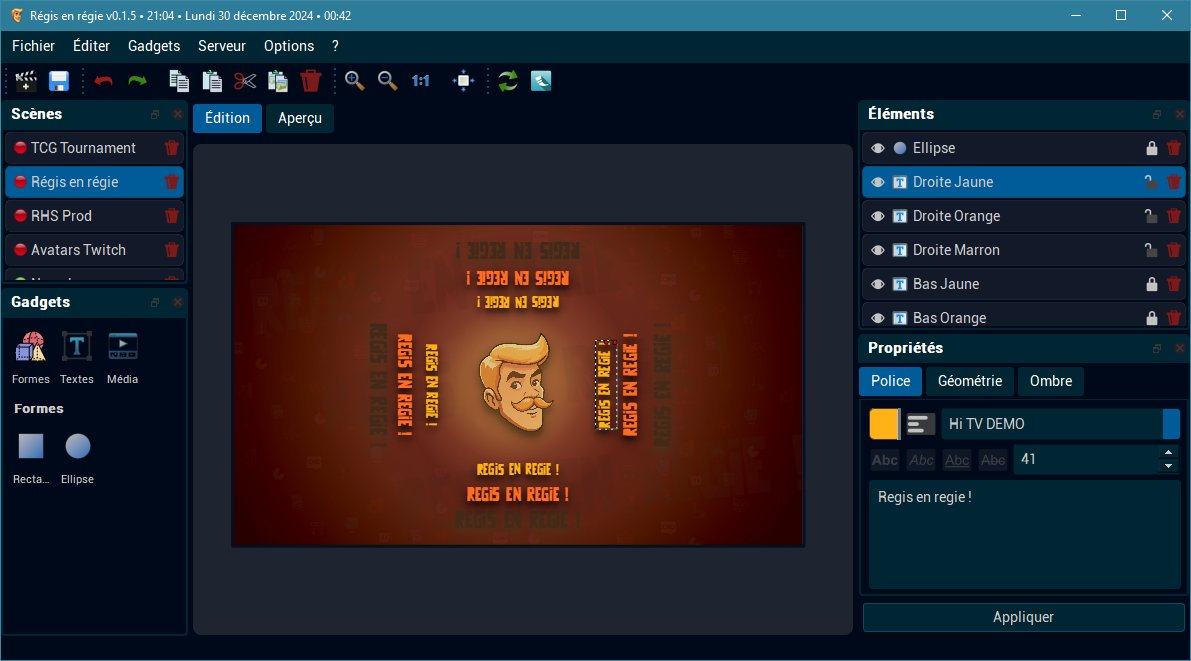The image size is (1191, 661).
Task: Click the fit-to-view center icon
Action: (463, 81)
